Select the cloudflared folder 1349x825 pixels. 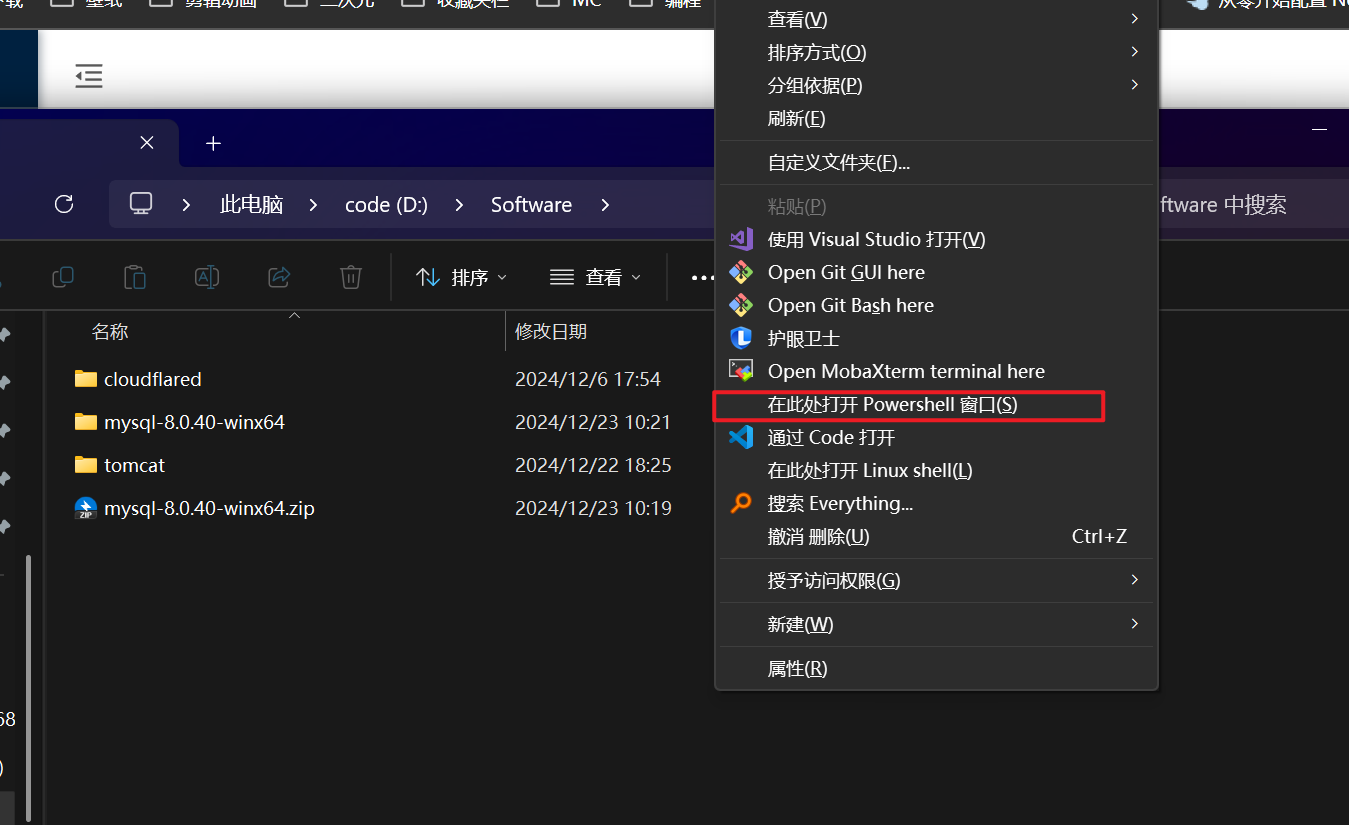(x=152, y=379)
